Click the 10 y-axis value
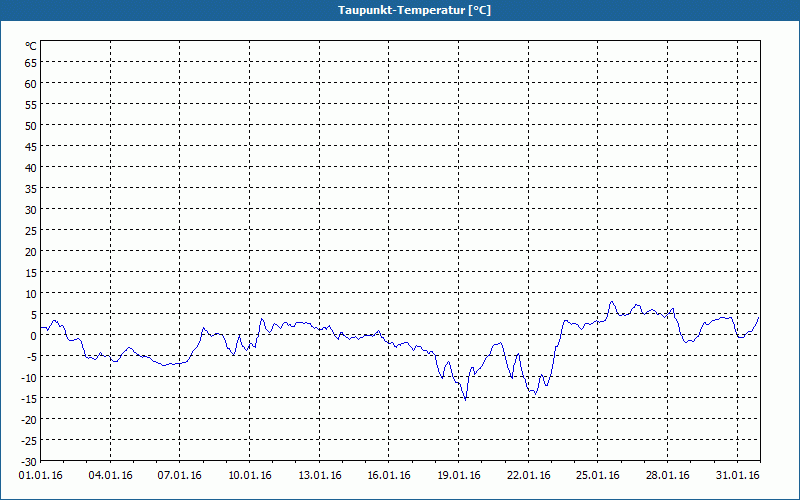 tap(31, 294)
